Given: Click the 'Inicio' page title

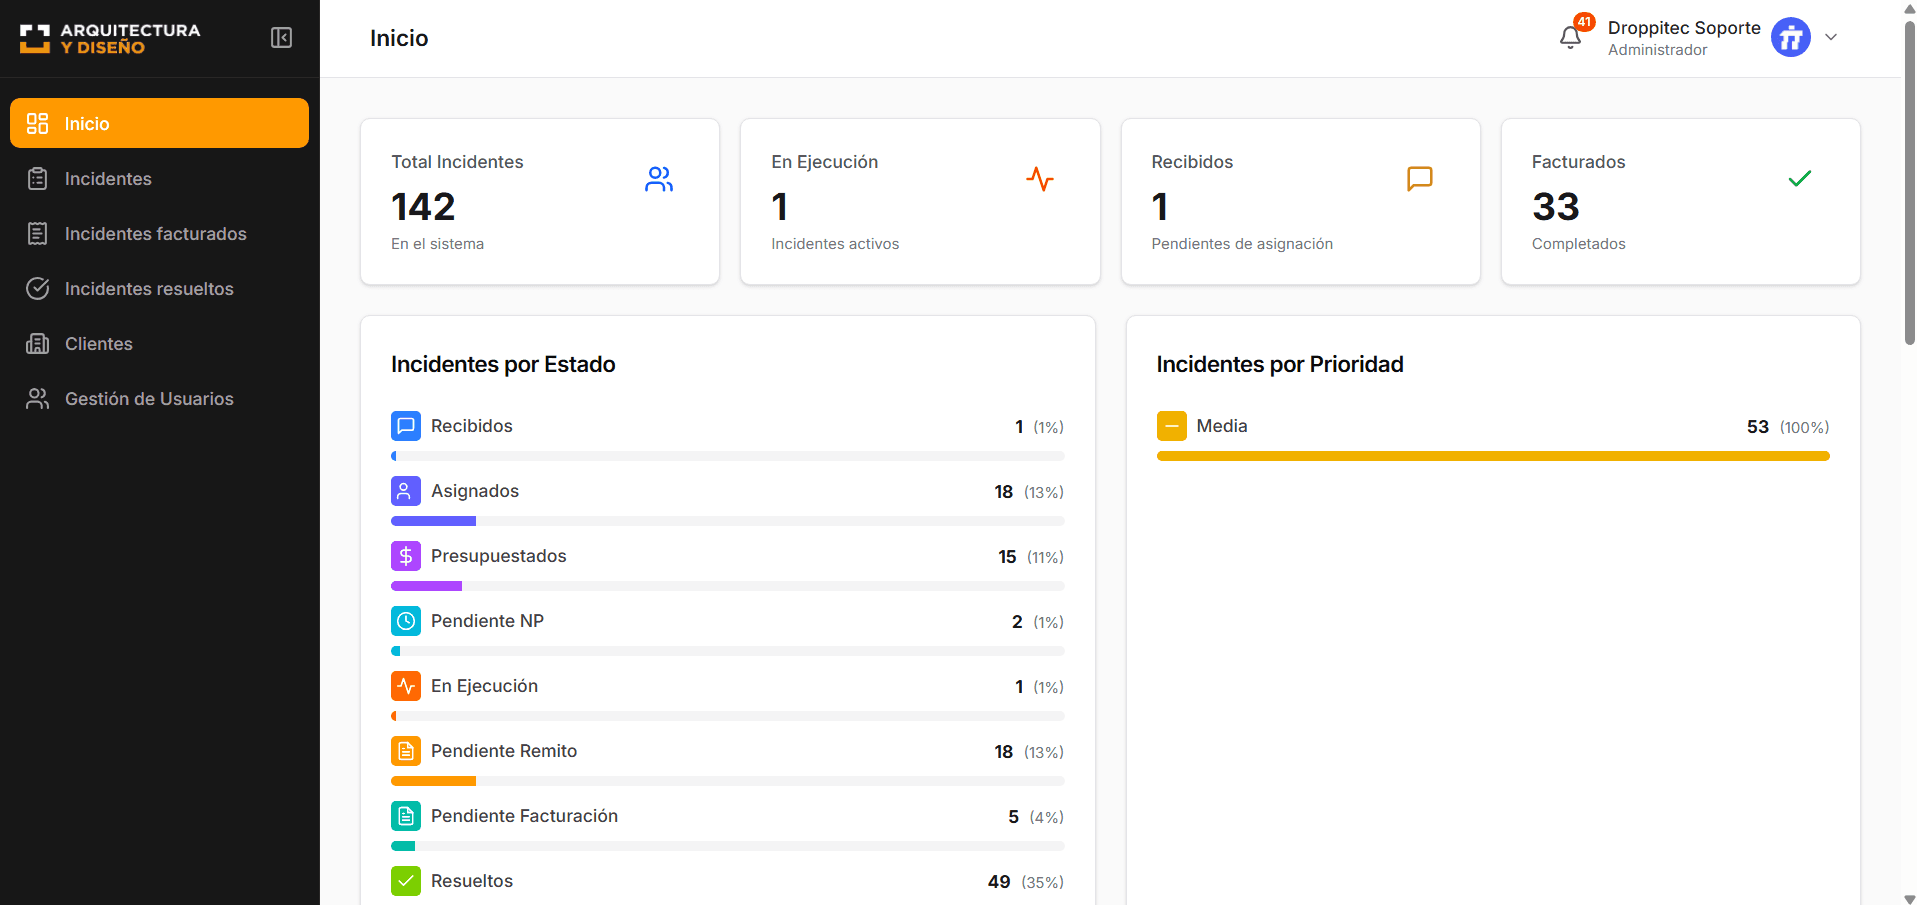Looking at the screenshot, I should (x=399, y=38).
